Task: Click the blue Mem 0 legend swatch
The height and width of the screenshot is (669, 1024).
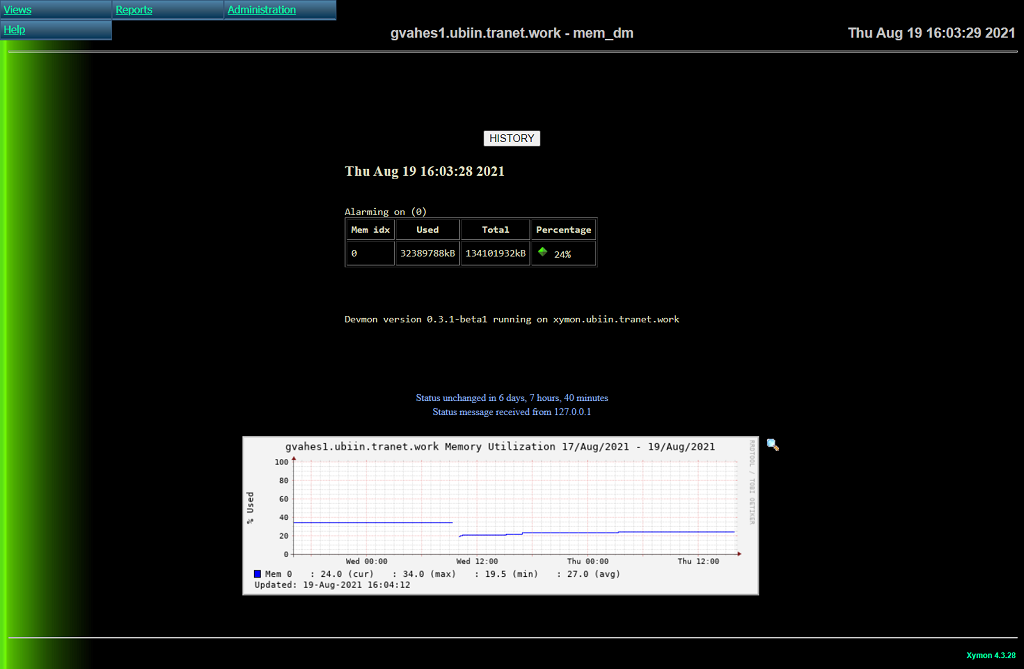Action: pyautogui.click(x=258, y=574)
